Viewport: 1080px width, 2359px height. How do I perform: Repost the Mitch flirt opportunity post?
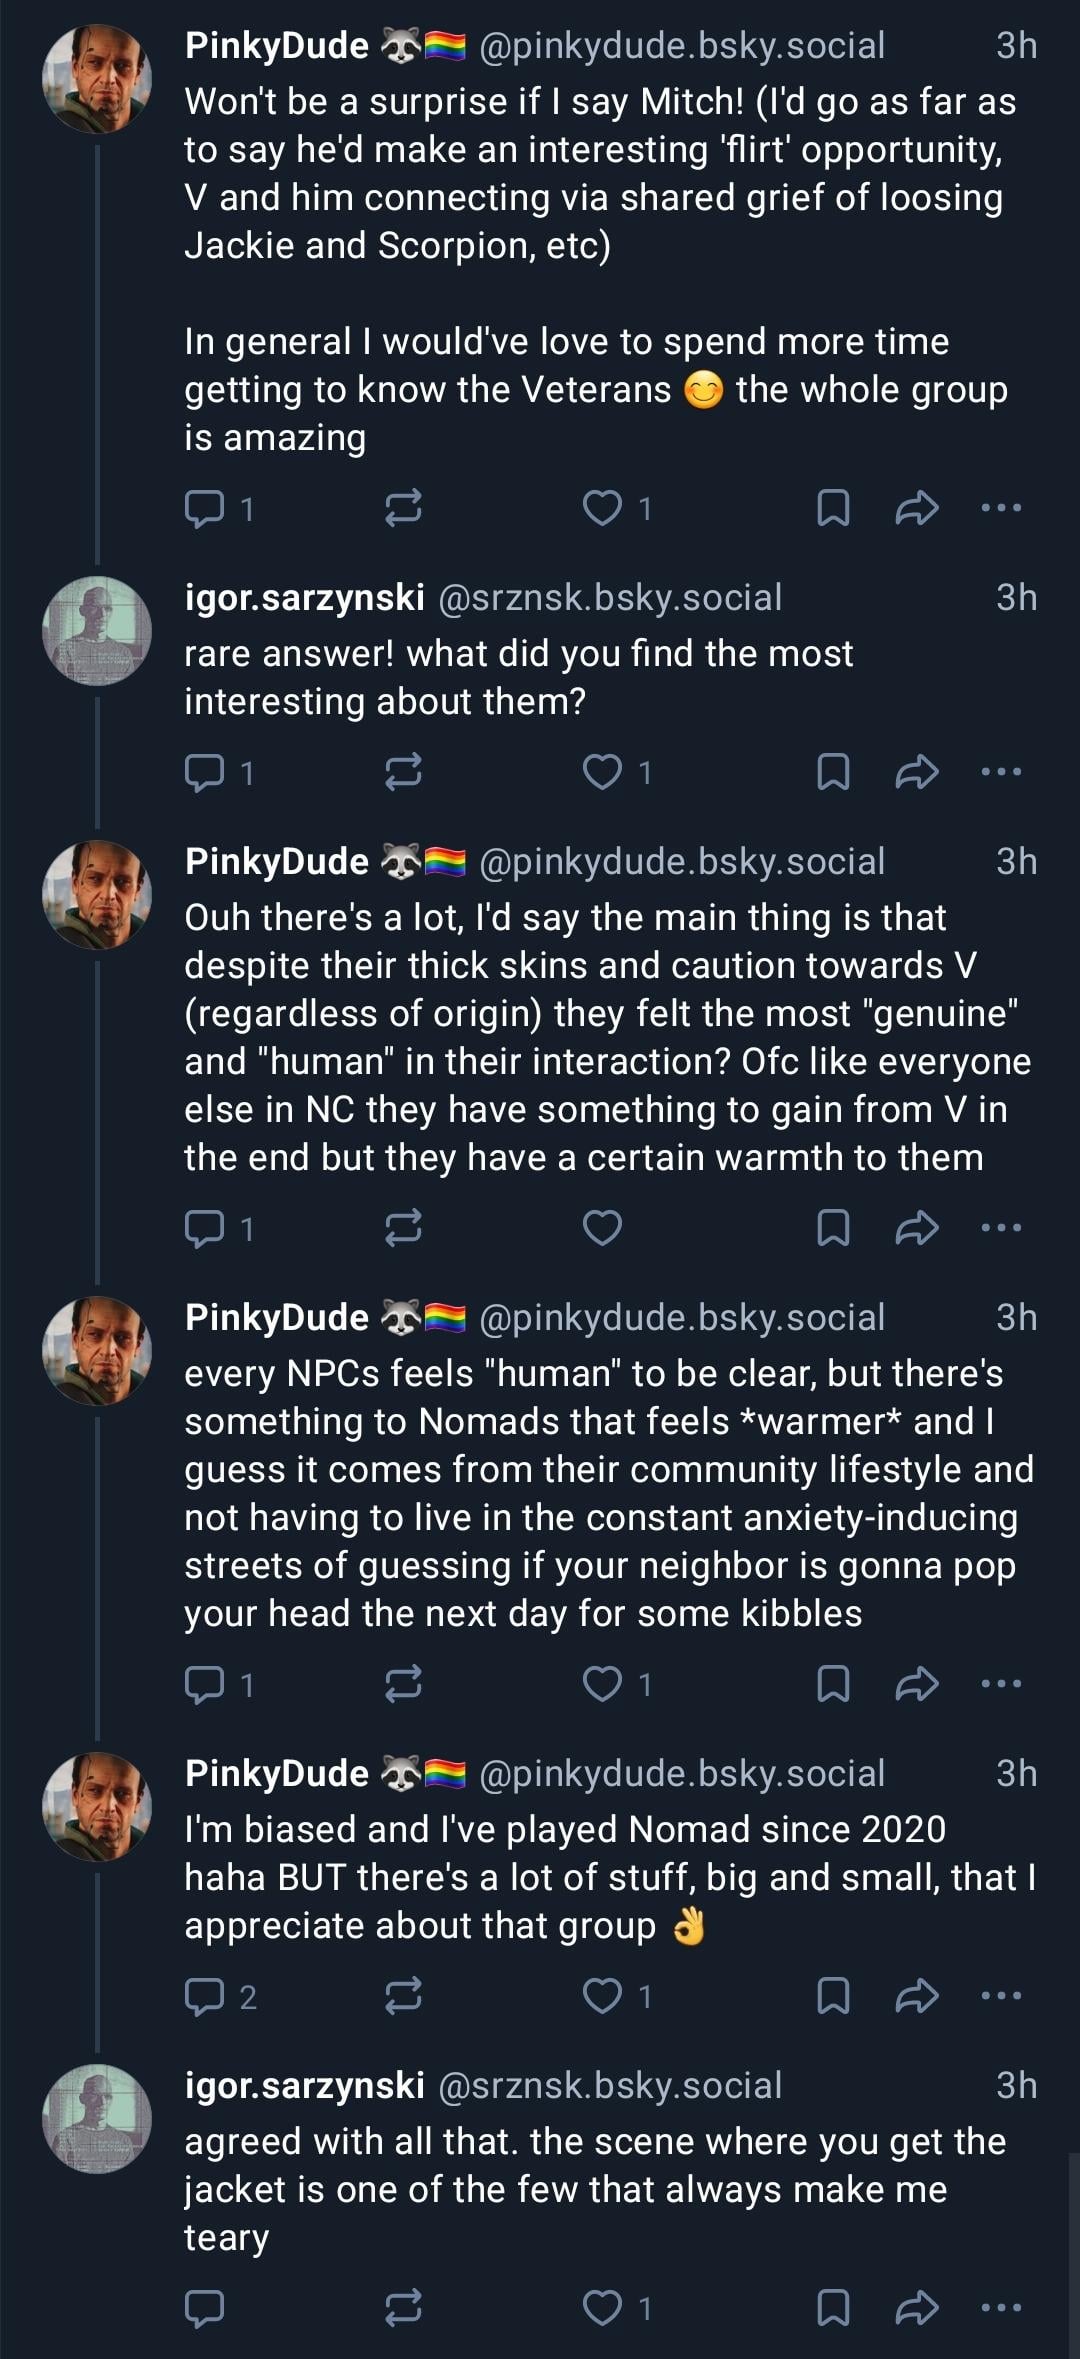click(403, 509)
